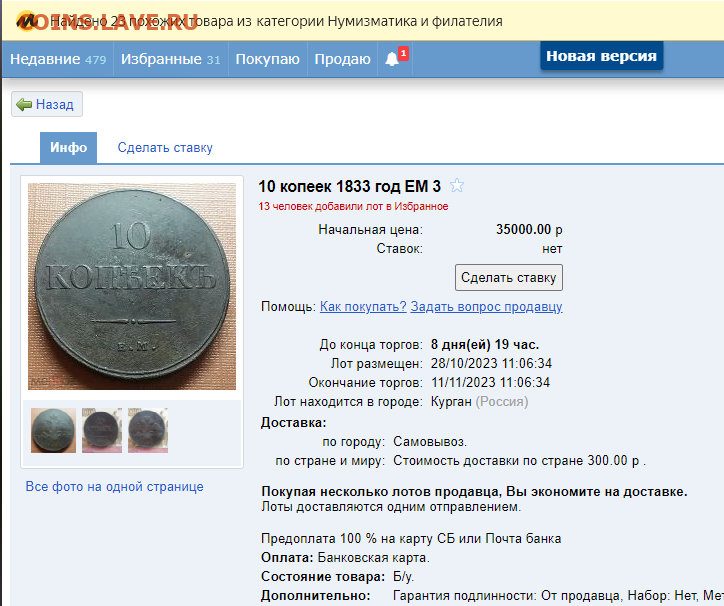Switch to the Сделать ставку tab

pyautogui.click(x=165, y=147)
